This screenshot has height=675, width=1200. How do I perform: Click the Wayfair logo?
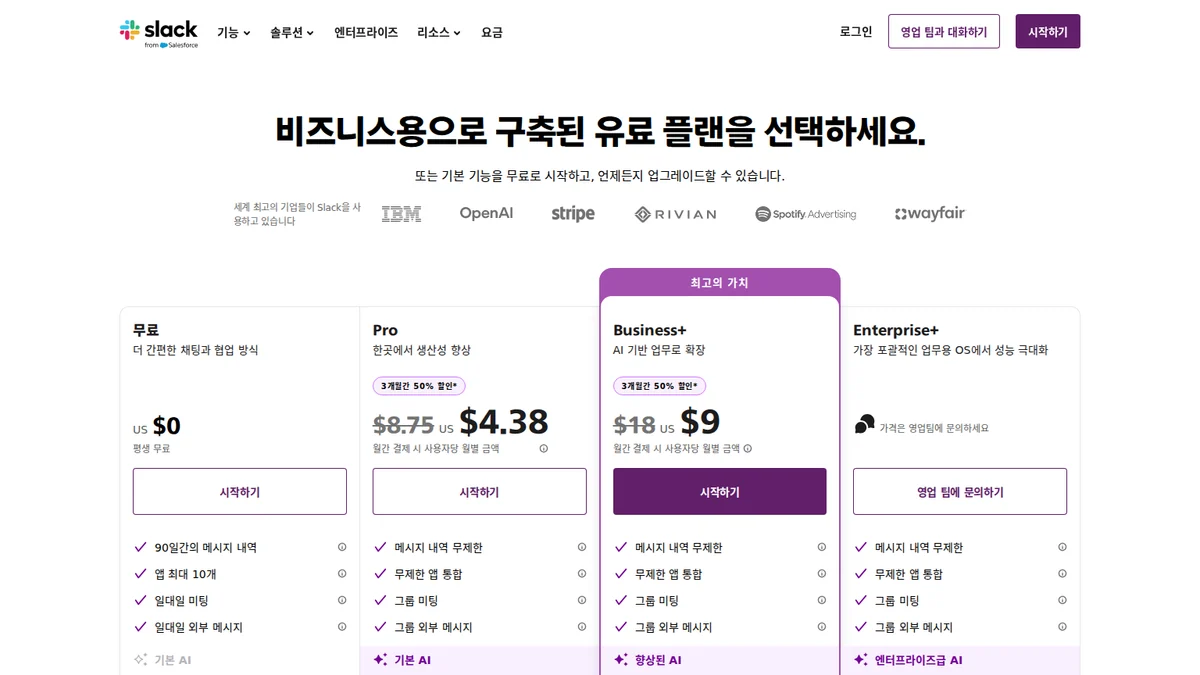pyautogui.click(x=930, y=213)
